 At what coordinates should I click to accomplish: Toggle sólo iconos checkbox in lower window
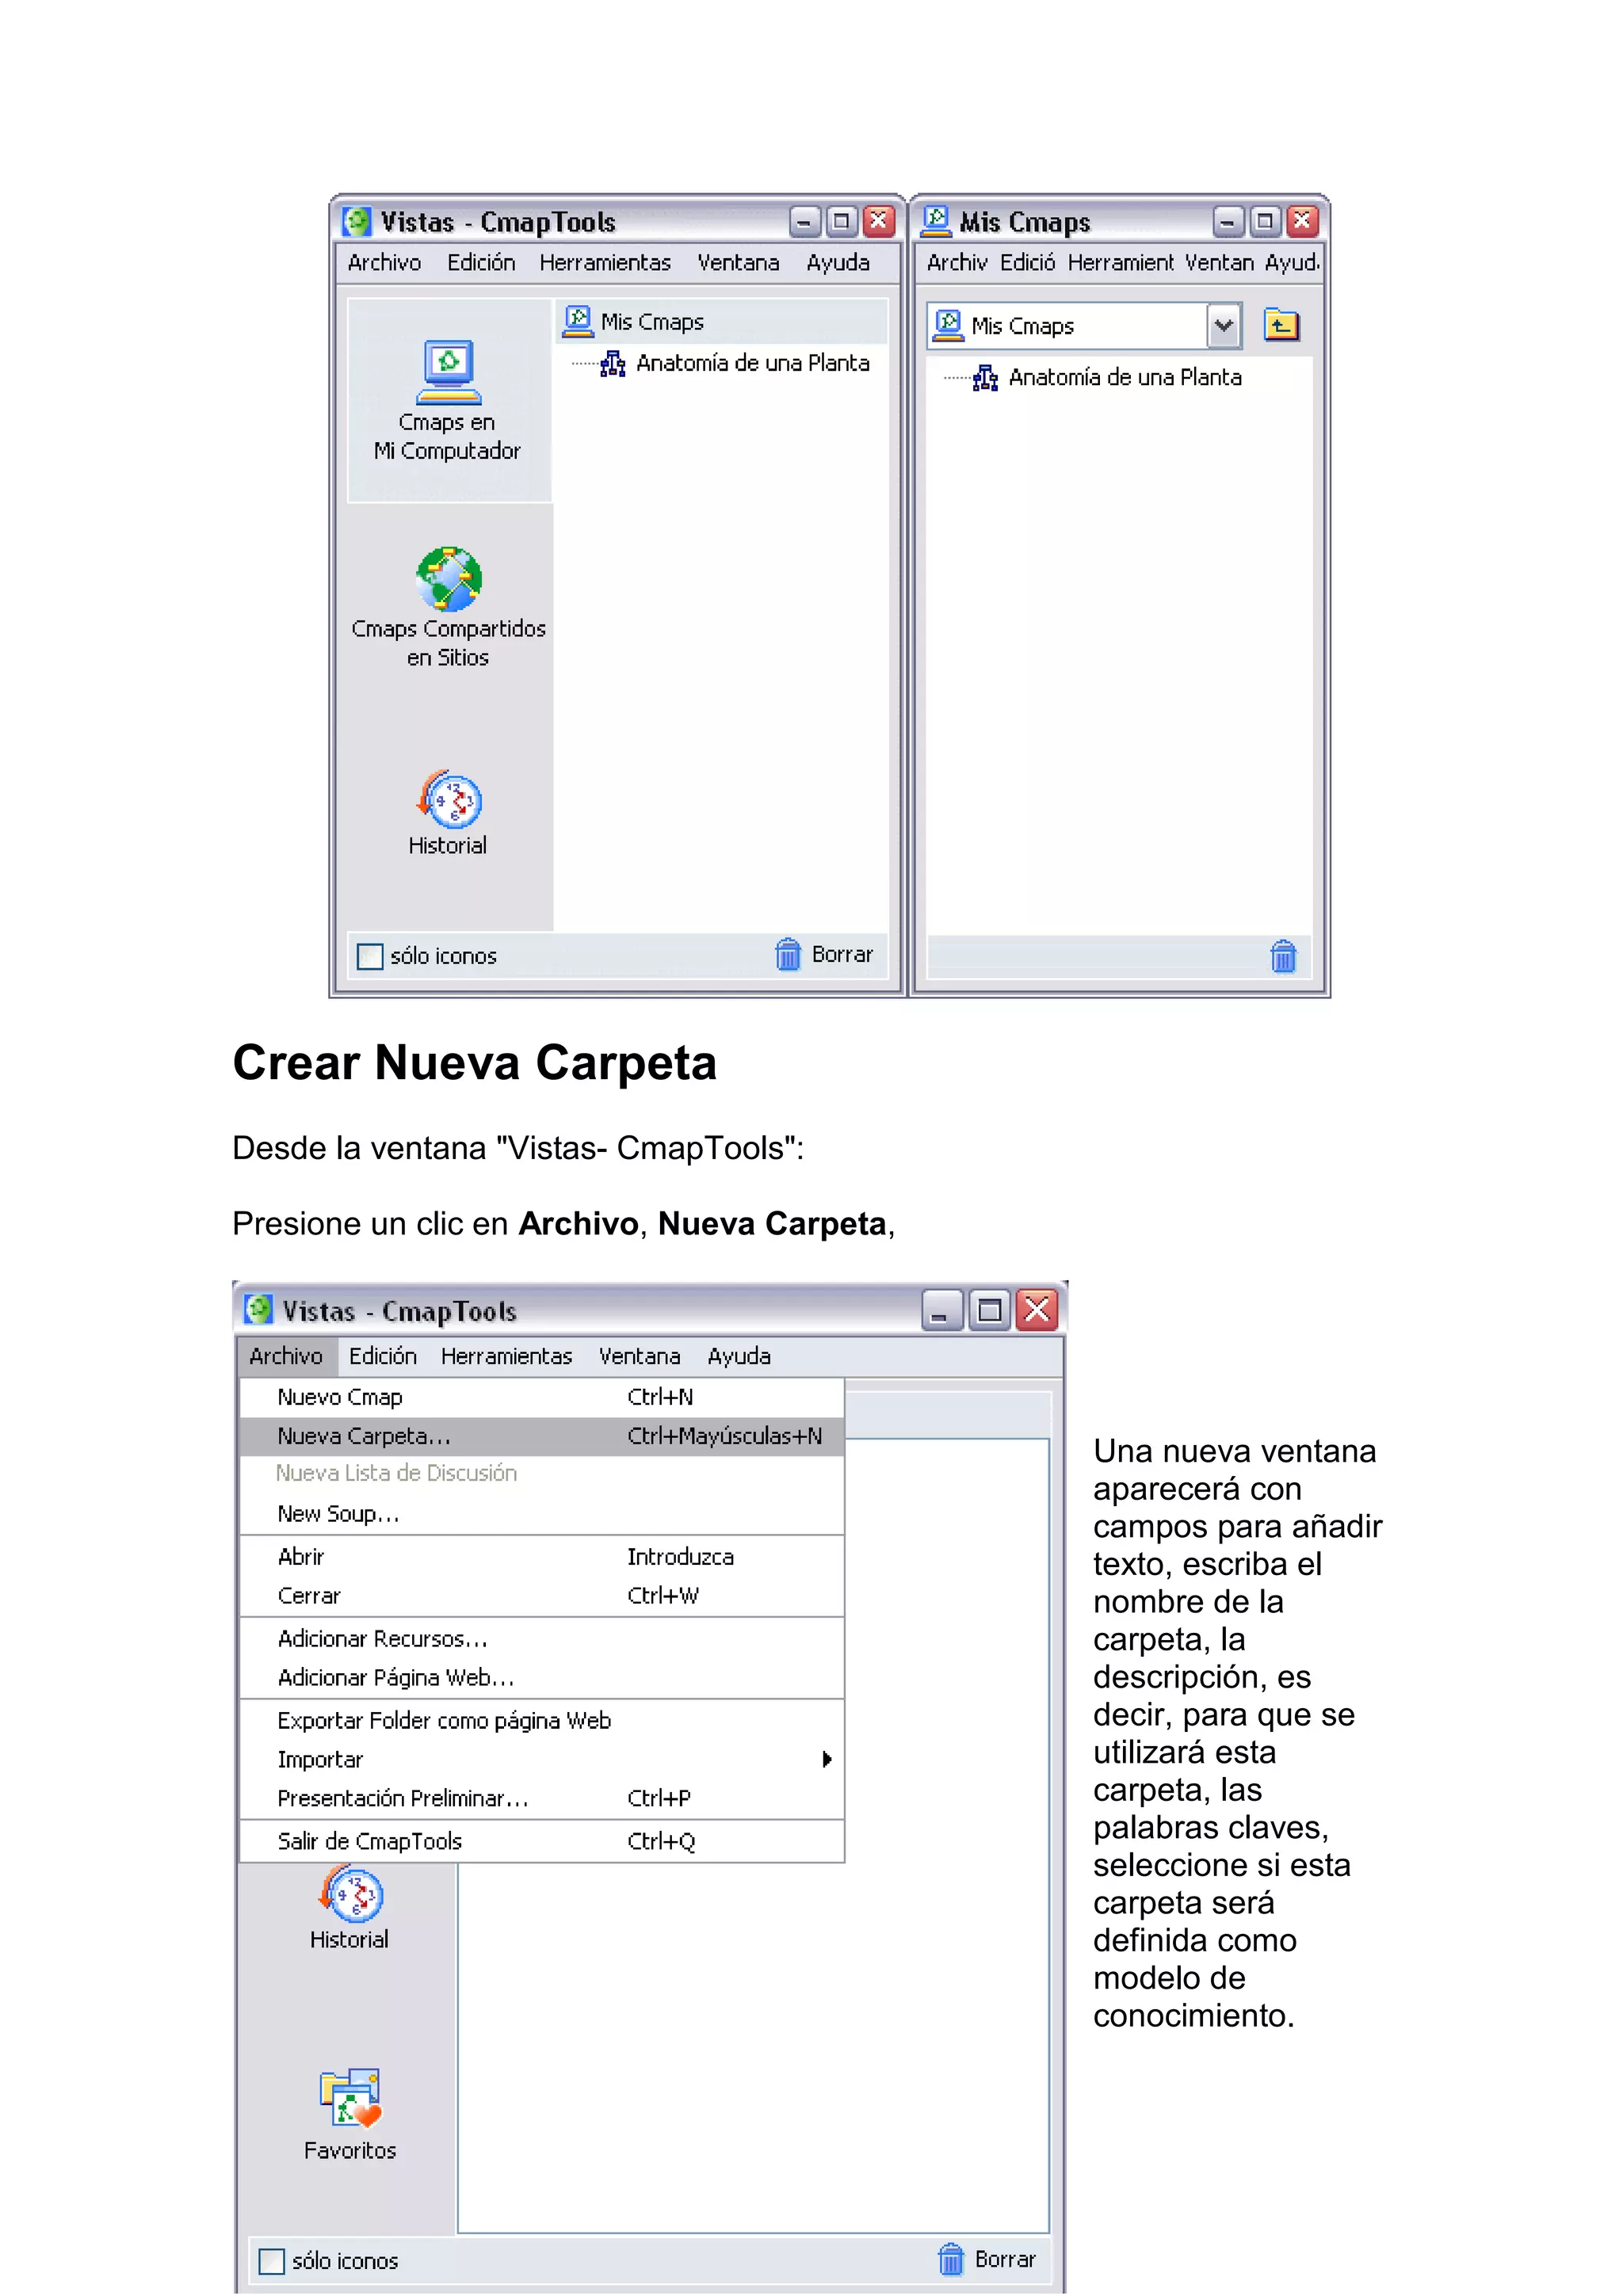272,2261
